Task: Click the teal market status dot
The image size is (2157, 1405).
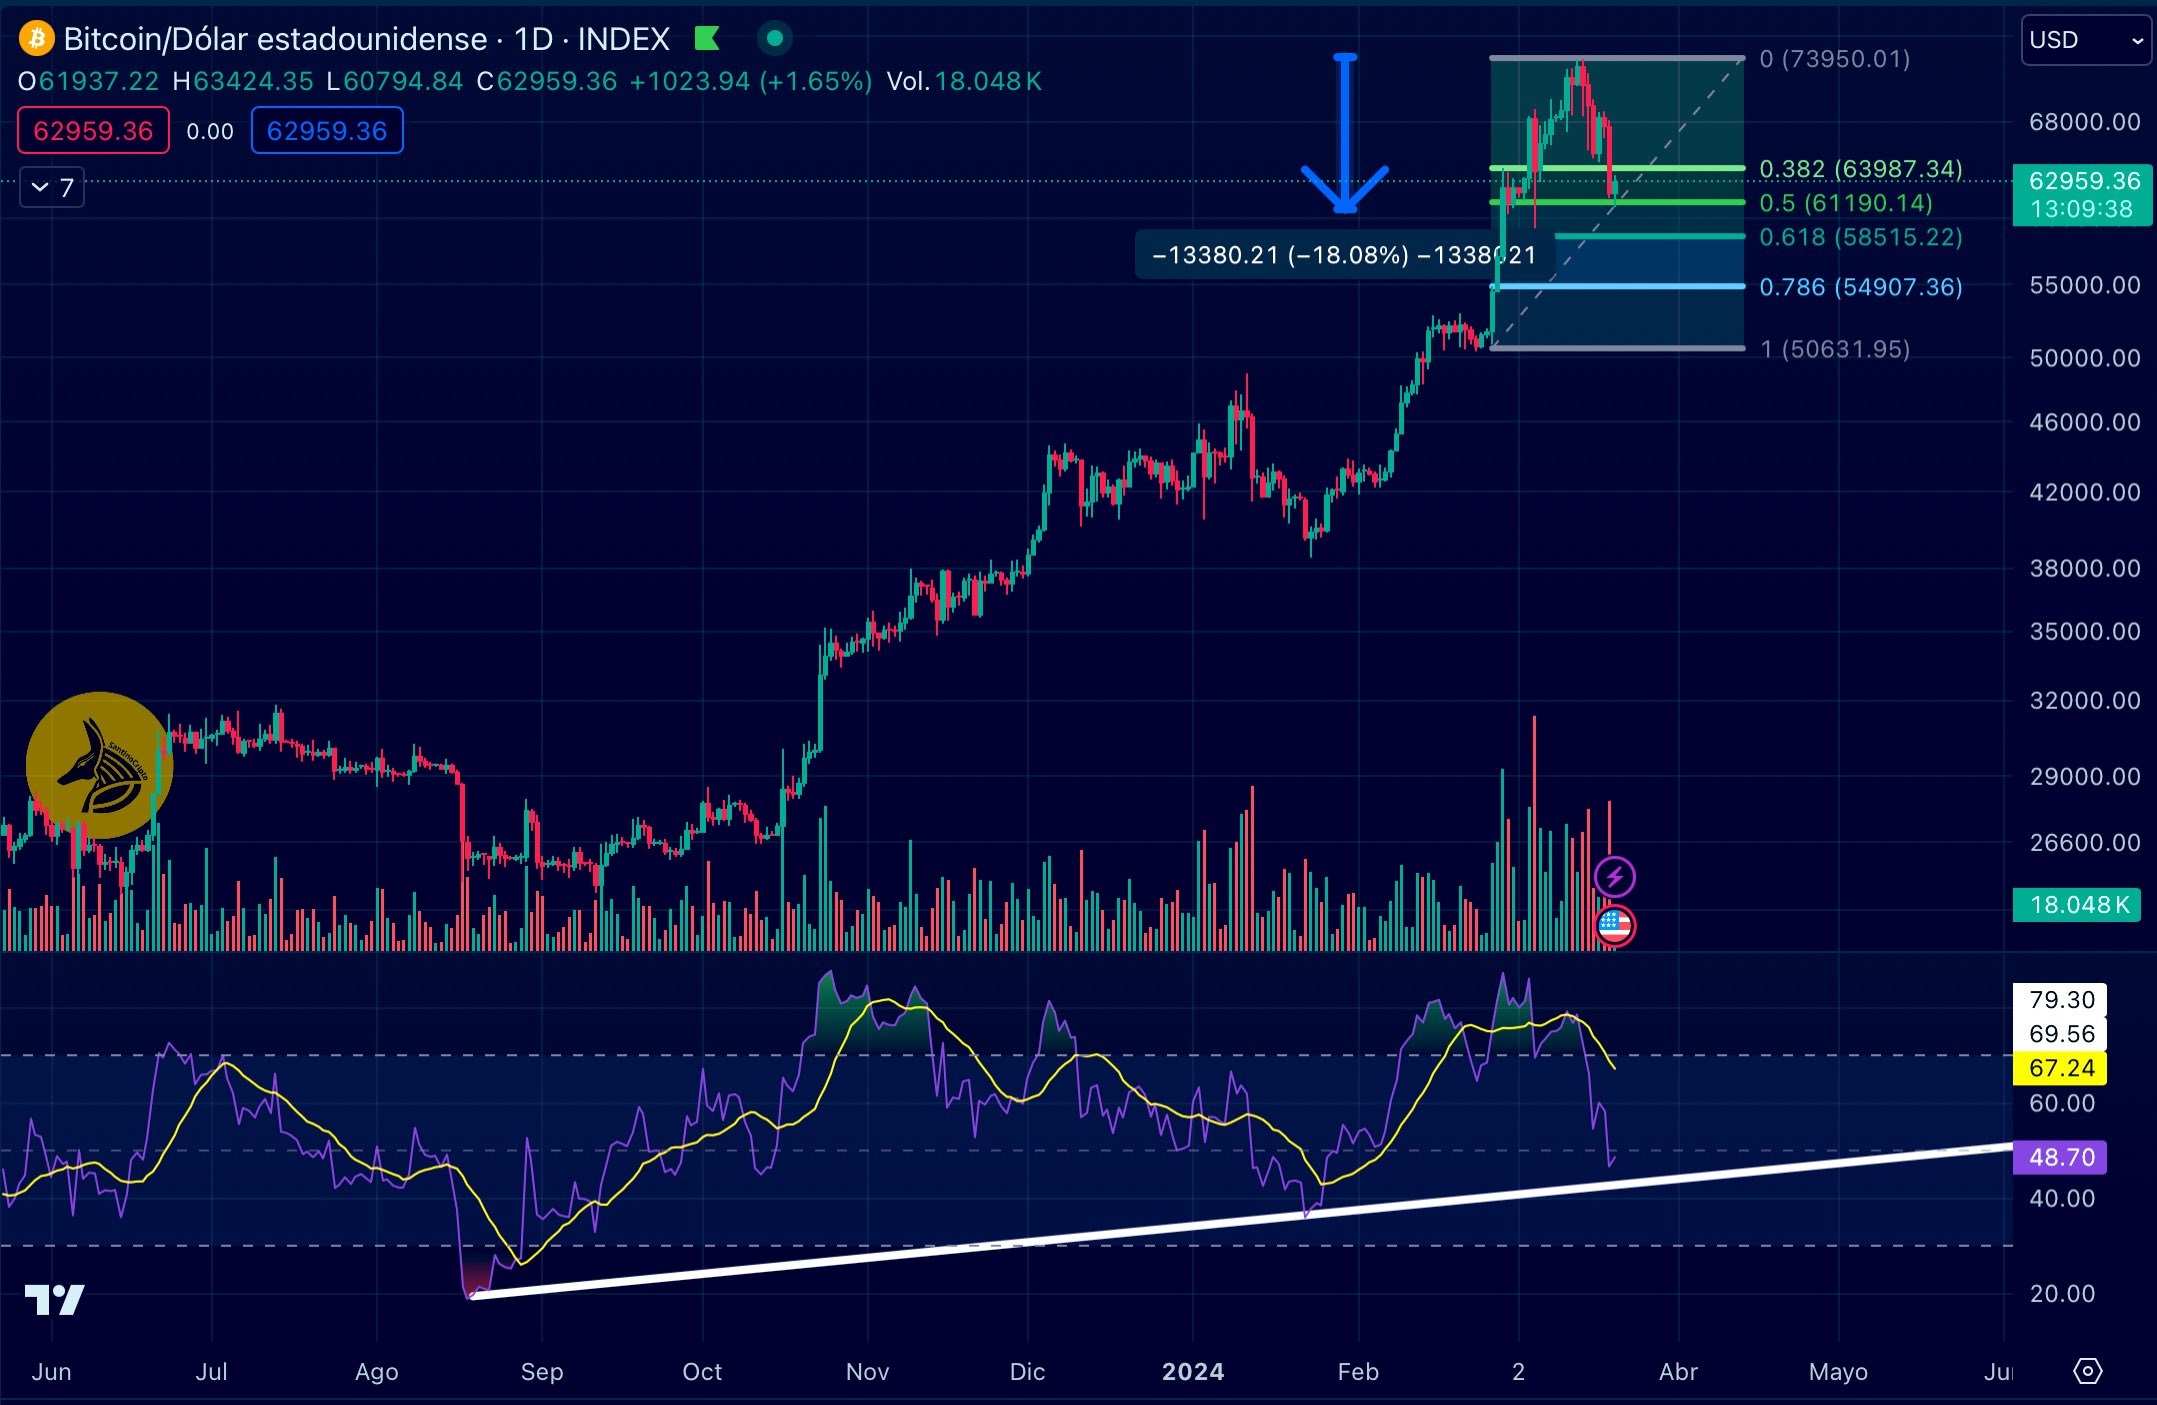Action: pos(774,39)
